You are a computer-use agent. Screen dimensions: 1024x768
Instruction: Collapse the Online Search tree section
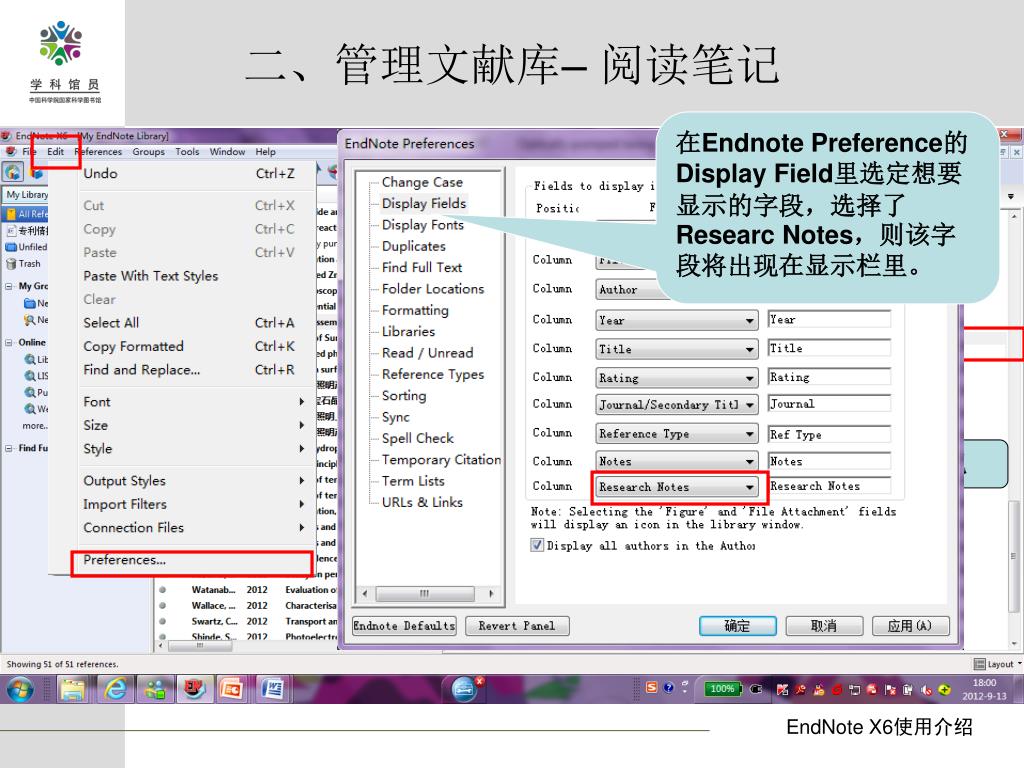(x=9, y=342)
